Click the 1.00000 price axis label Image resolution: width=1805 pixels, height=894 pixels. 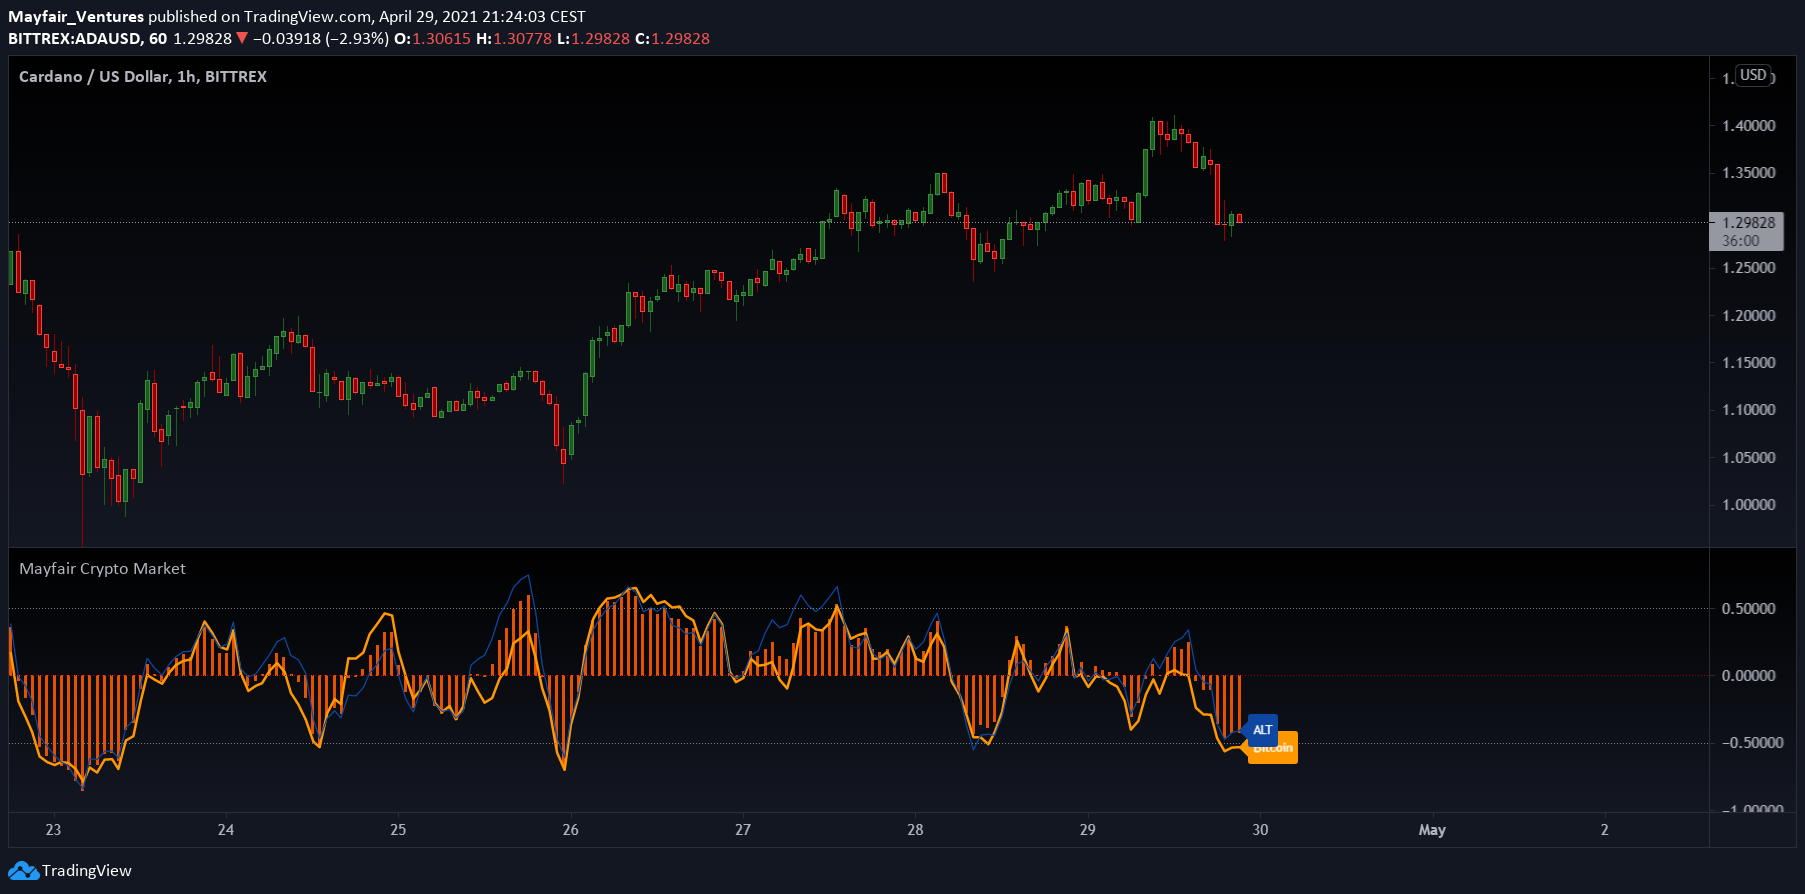pos(1749,505)
